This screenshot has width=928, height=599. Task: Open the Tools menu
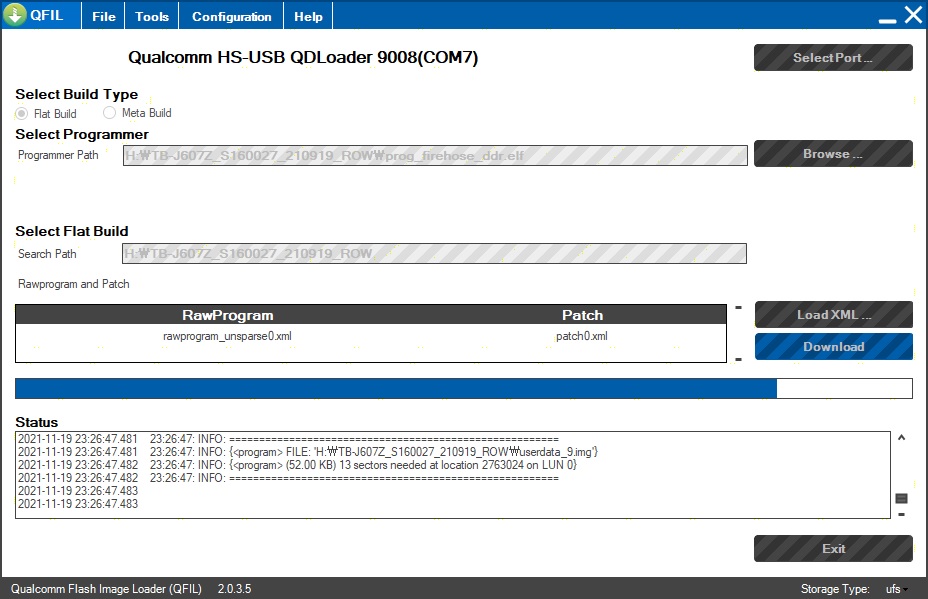tap(152, 16)
